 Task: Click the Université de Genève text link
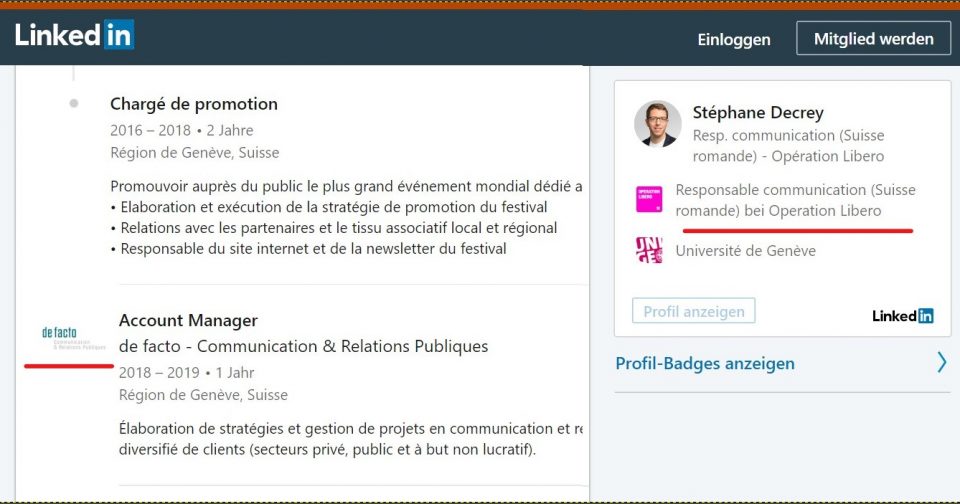(x=745, y=251)
